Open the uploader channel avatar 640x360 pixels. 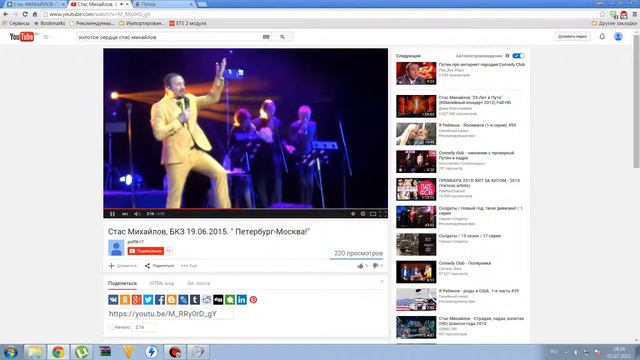click(x=116, y=248)
